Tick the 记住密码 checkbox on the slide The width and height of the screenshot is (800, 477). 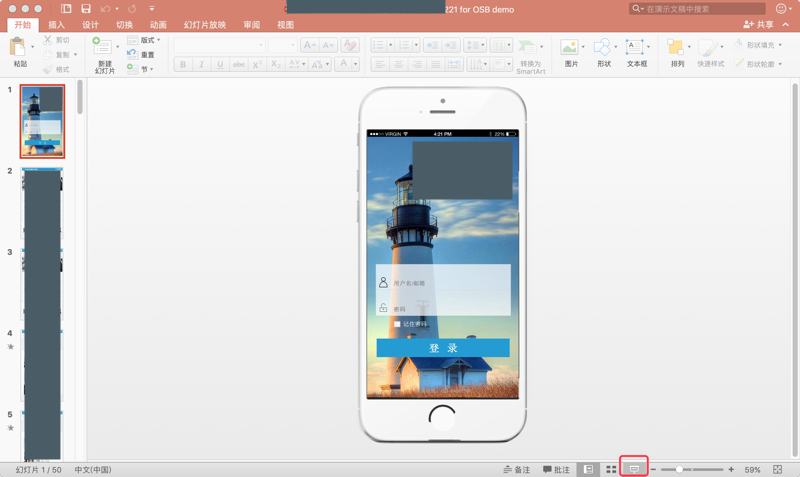point(397,324)
